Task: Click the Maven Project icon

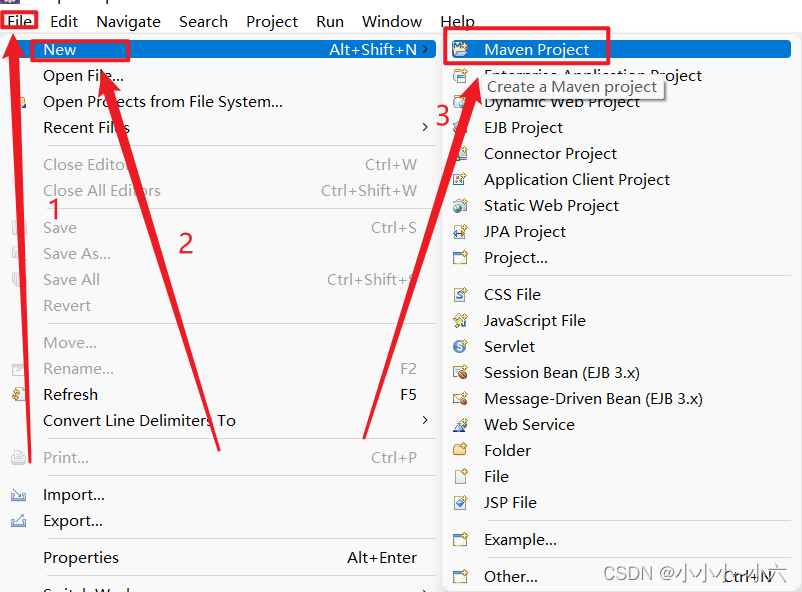Action: (460, 50)
